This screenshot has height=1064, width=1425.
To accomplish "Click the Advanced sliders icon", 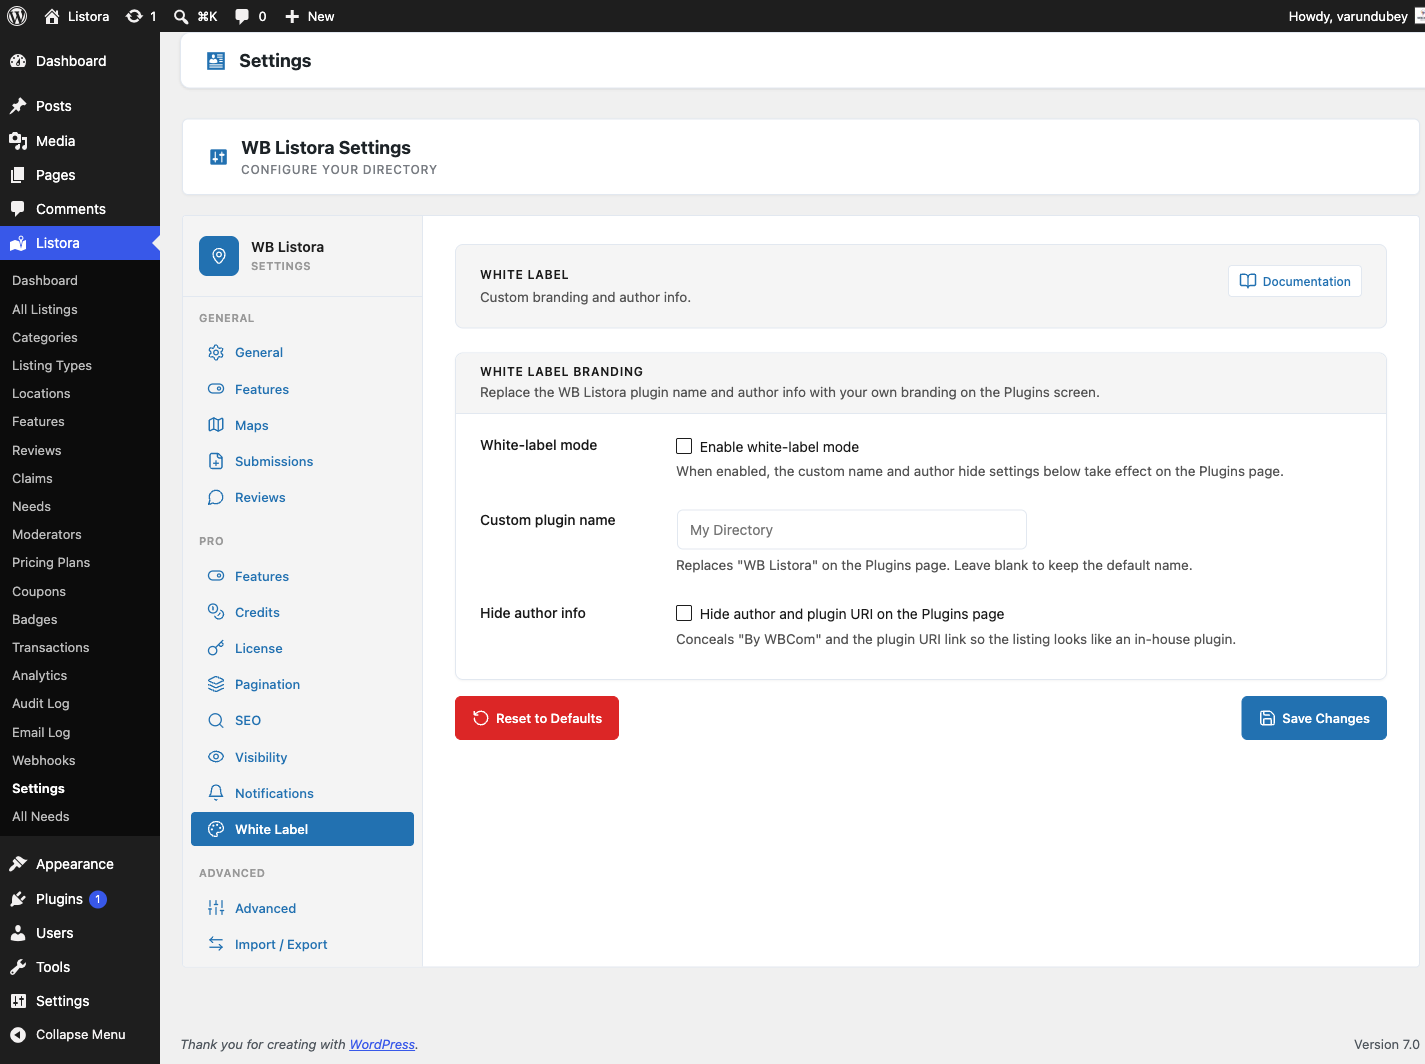I will (x=216, y=908).
